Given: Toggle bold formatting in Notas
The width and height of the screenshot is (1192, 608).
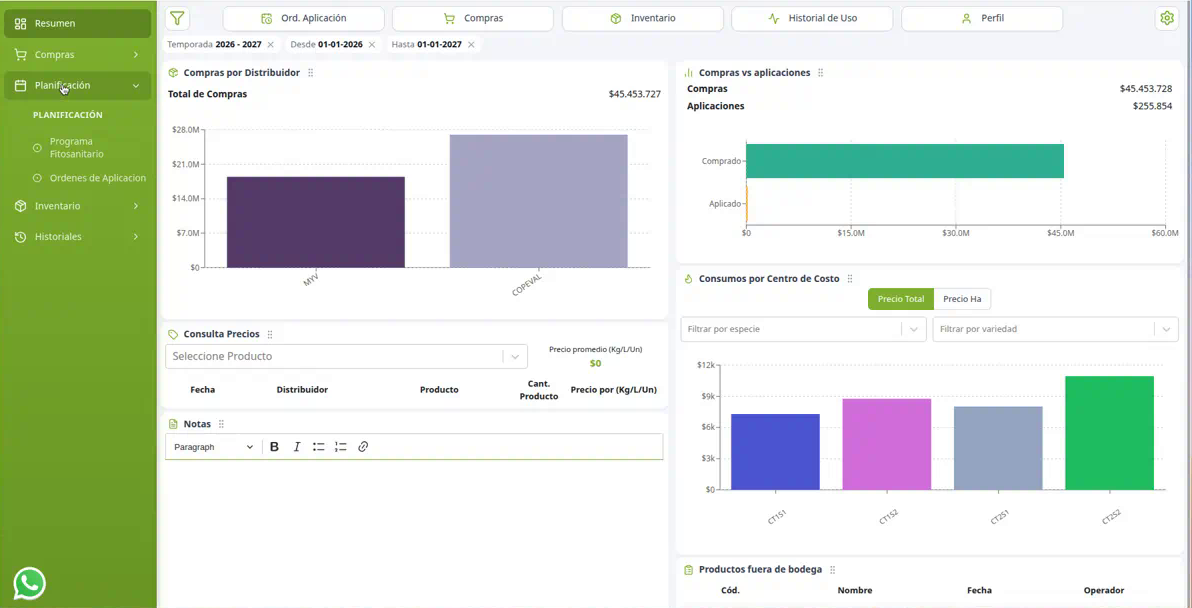Looking at the screenshot, I should click(x=274, y=447).
